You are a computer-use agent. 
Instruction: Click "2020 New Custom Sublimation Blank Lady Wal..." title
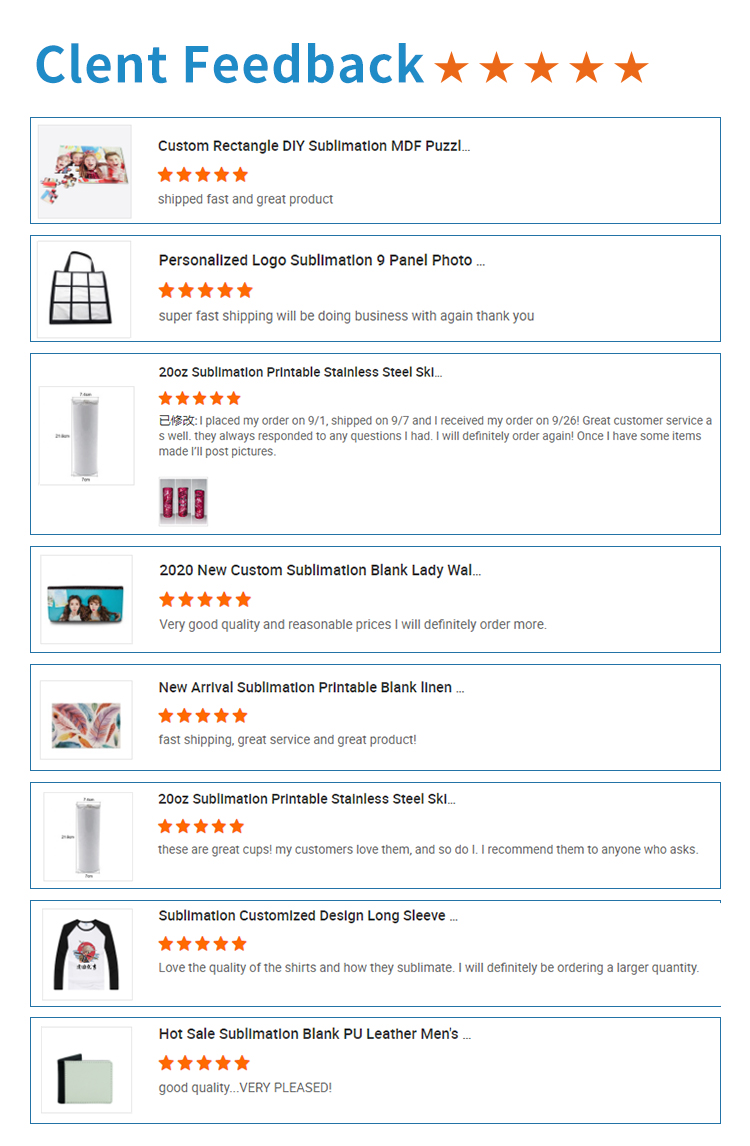(x=320, y=571)
